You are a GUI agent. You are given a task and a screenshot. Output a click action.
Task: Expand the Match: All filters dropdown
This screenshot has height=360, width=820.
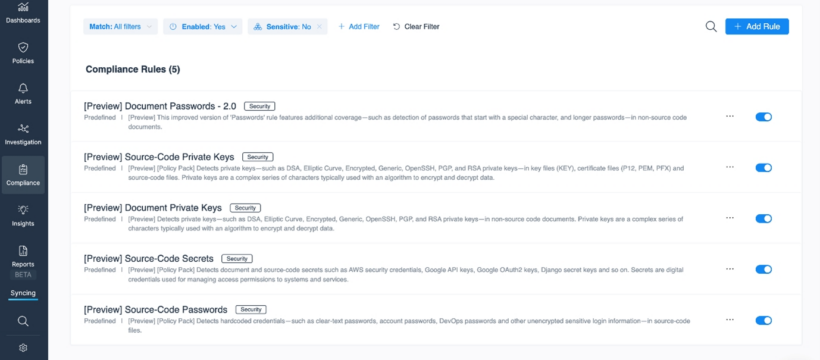coord(120,27)
